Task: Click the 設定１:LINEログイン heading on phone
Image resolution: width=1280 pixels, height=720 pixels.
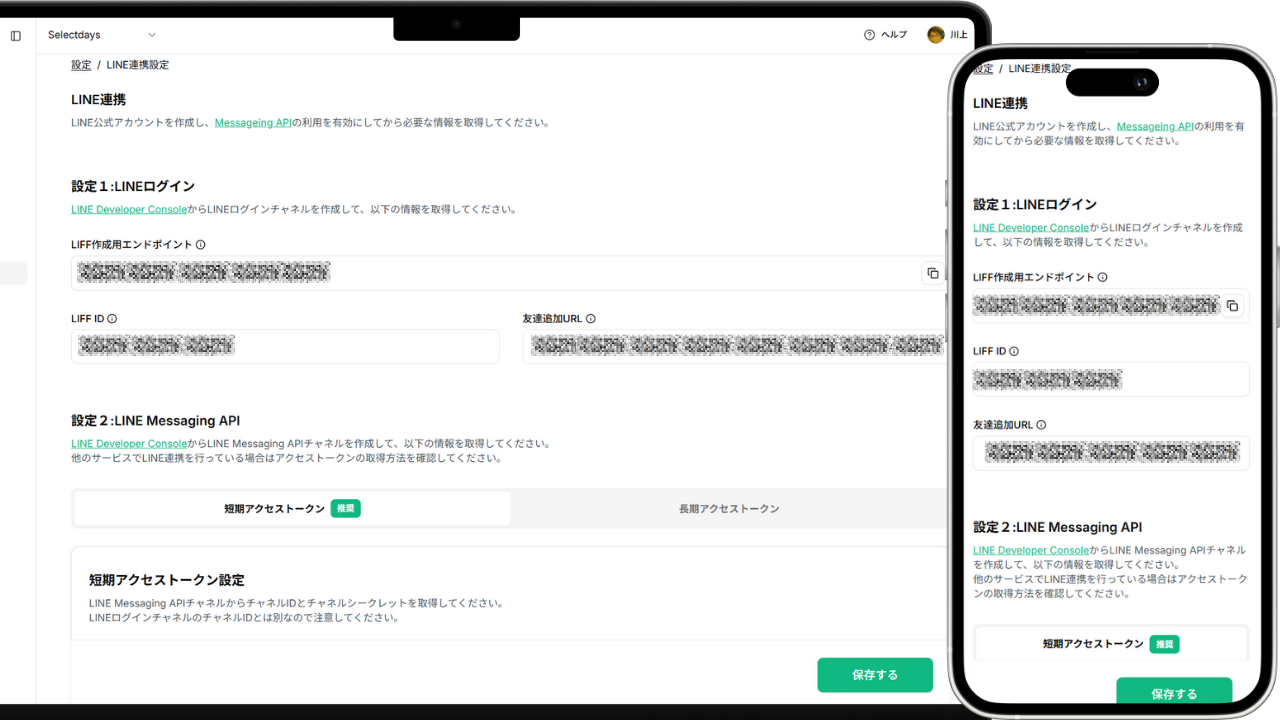Action: pyautogui.click(x=1035, y=205)
